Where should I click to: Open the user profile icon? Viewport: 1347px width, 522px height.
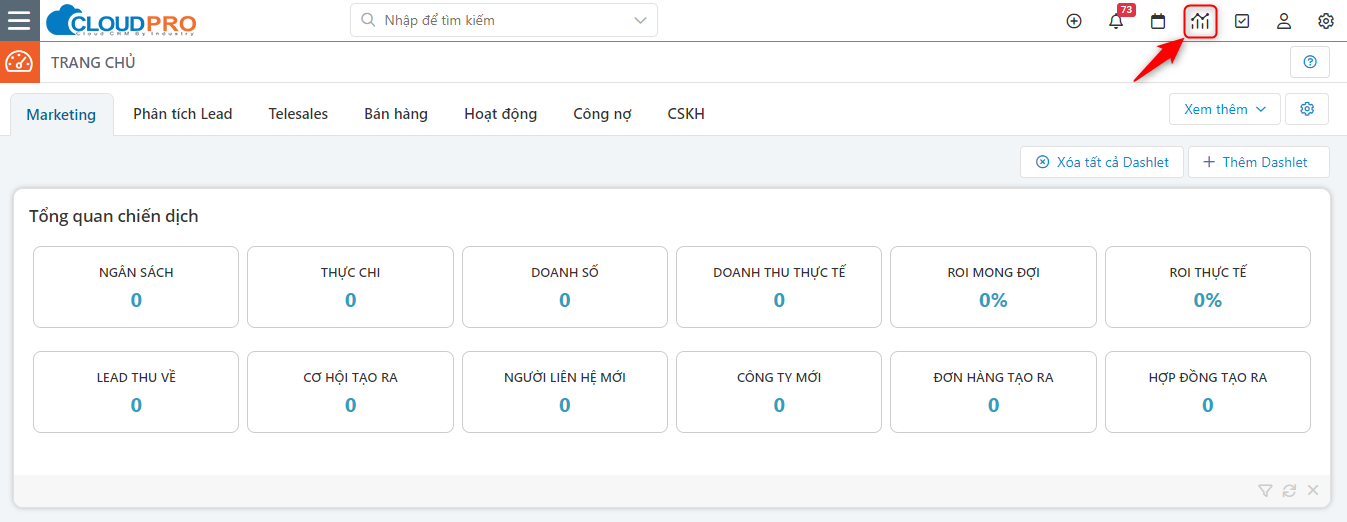click(x=1284, y=21)
